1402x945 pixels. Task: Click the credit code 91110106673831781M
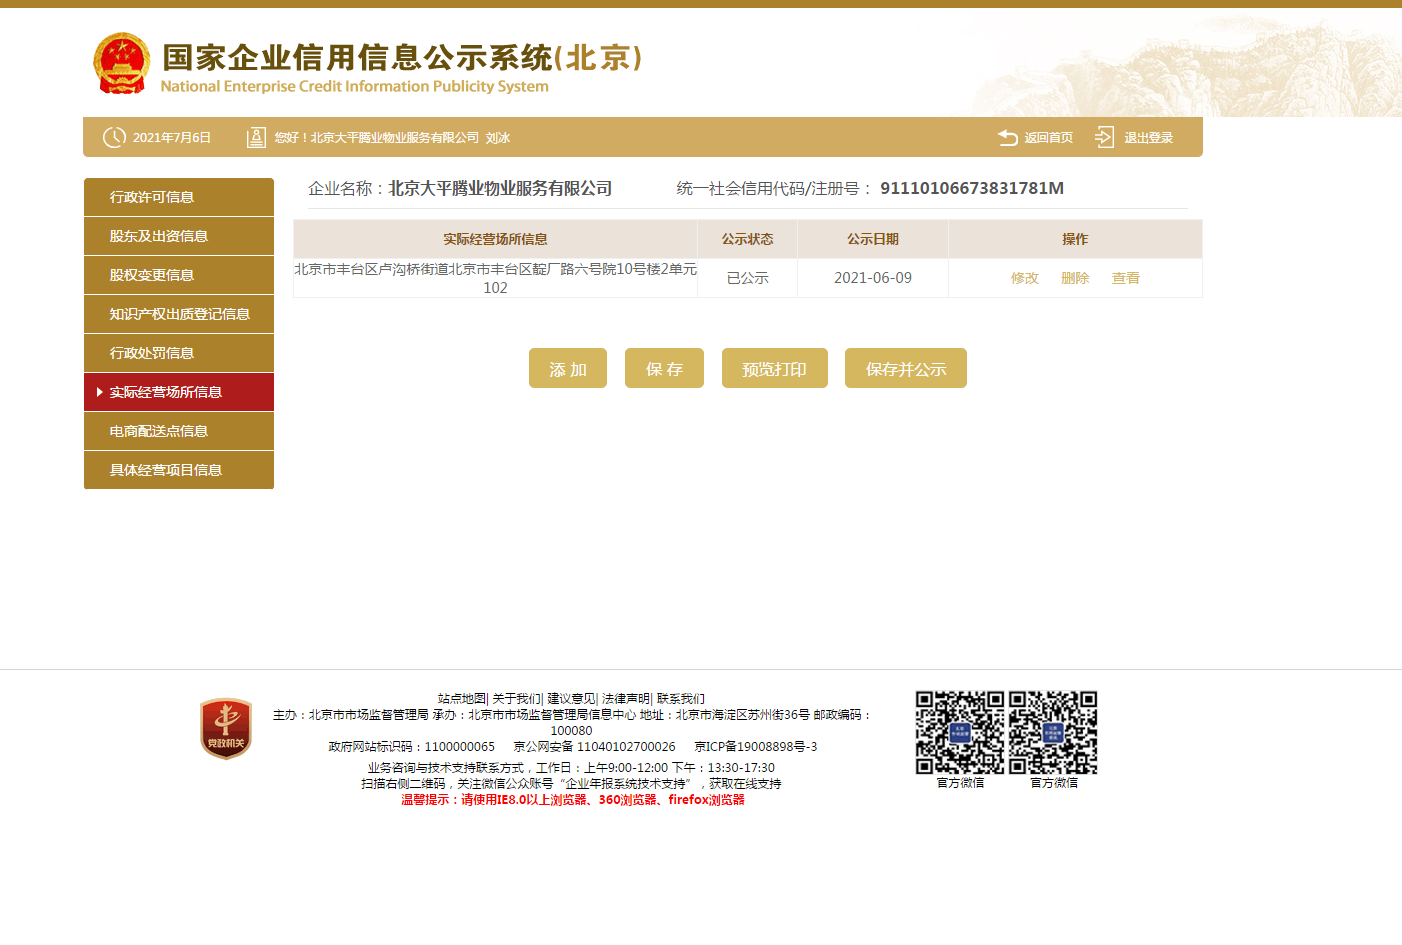(x=972, y=188)
